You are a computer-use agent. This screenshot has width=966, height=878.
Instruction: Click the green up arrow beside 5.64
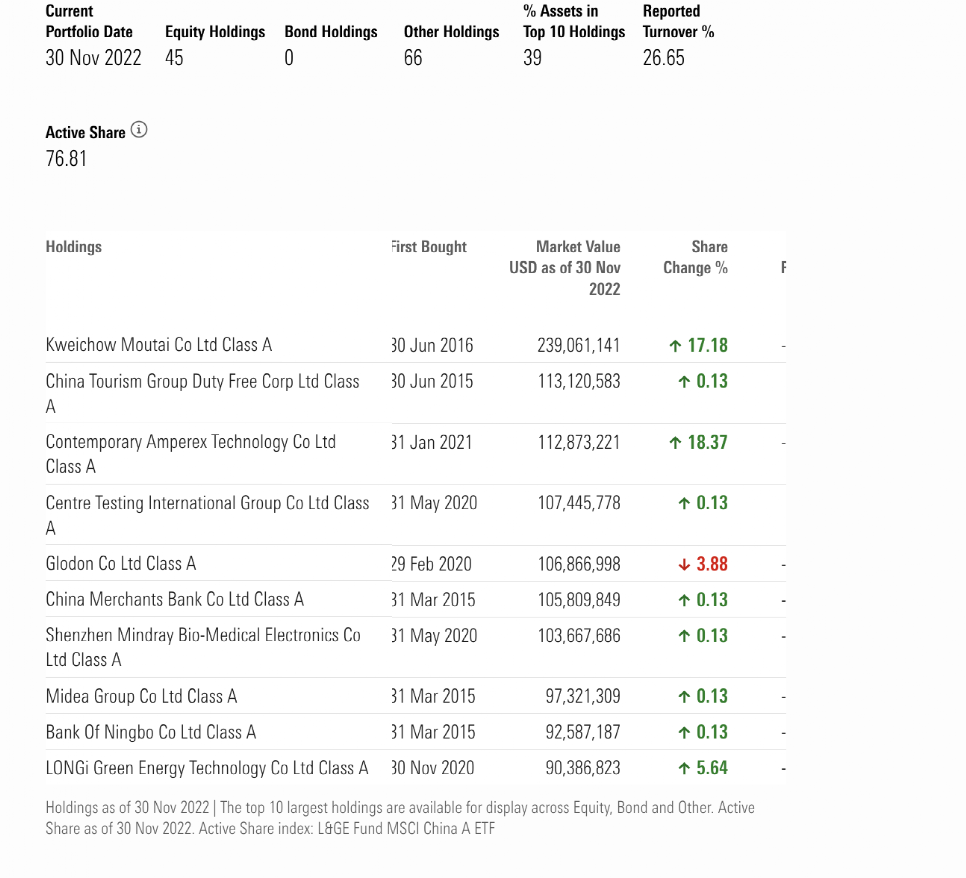(x=684, y=768)
